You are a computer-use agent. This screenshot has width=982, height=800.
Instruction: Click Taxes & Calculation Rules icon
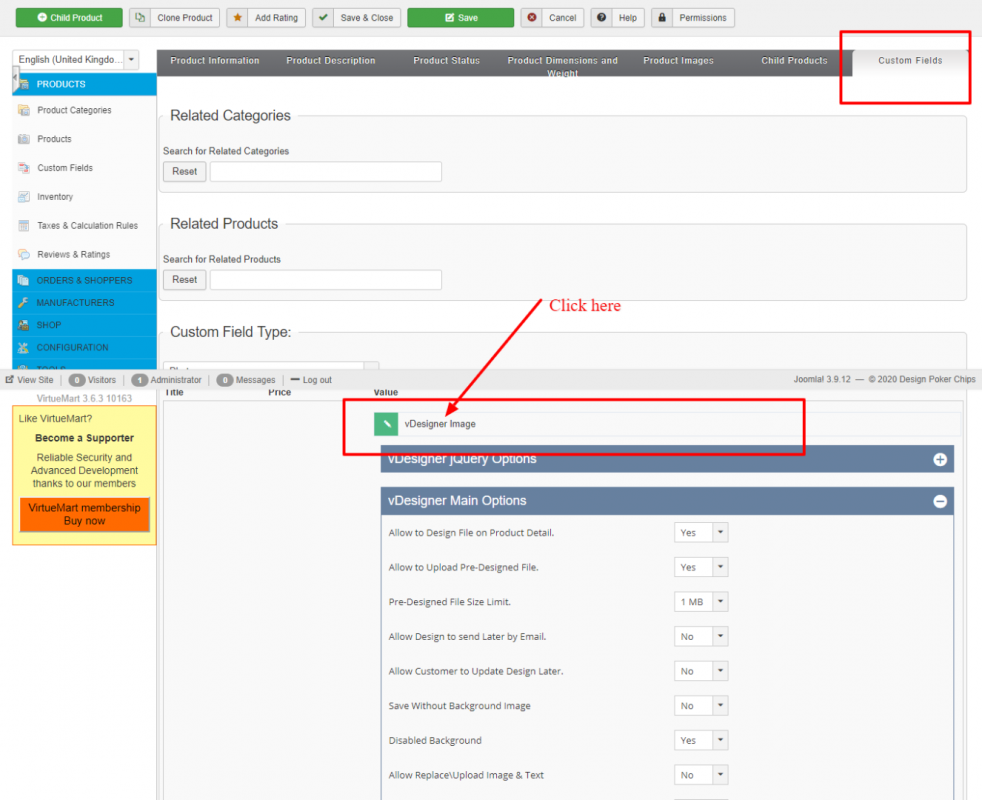24,226
